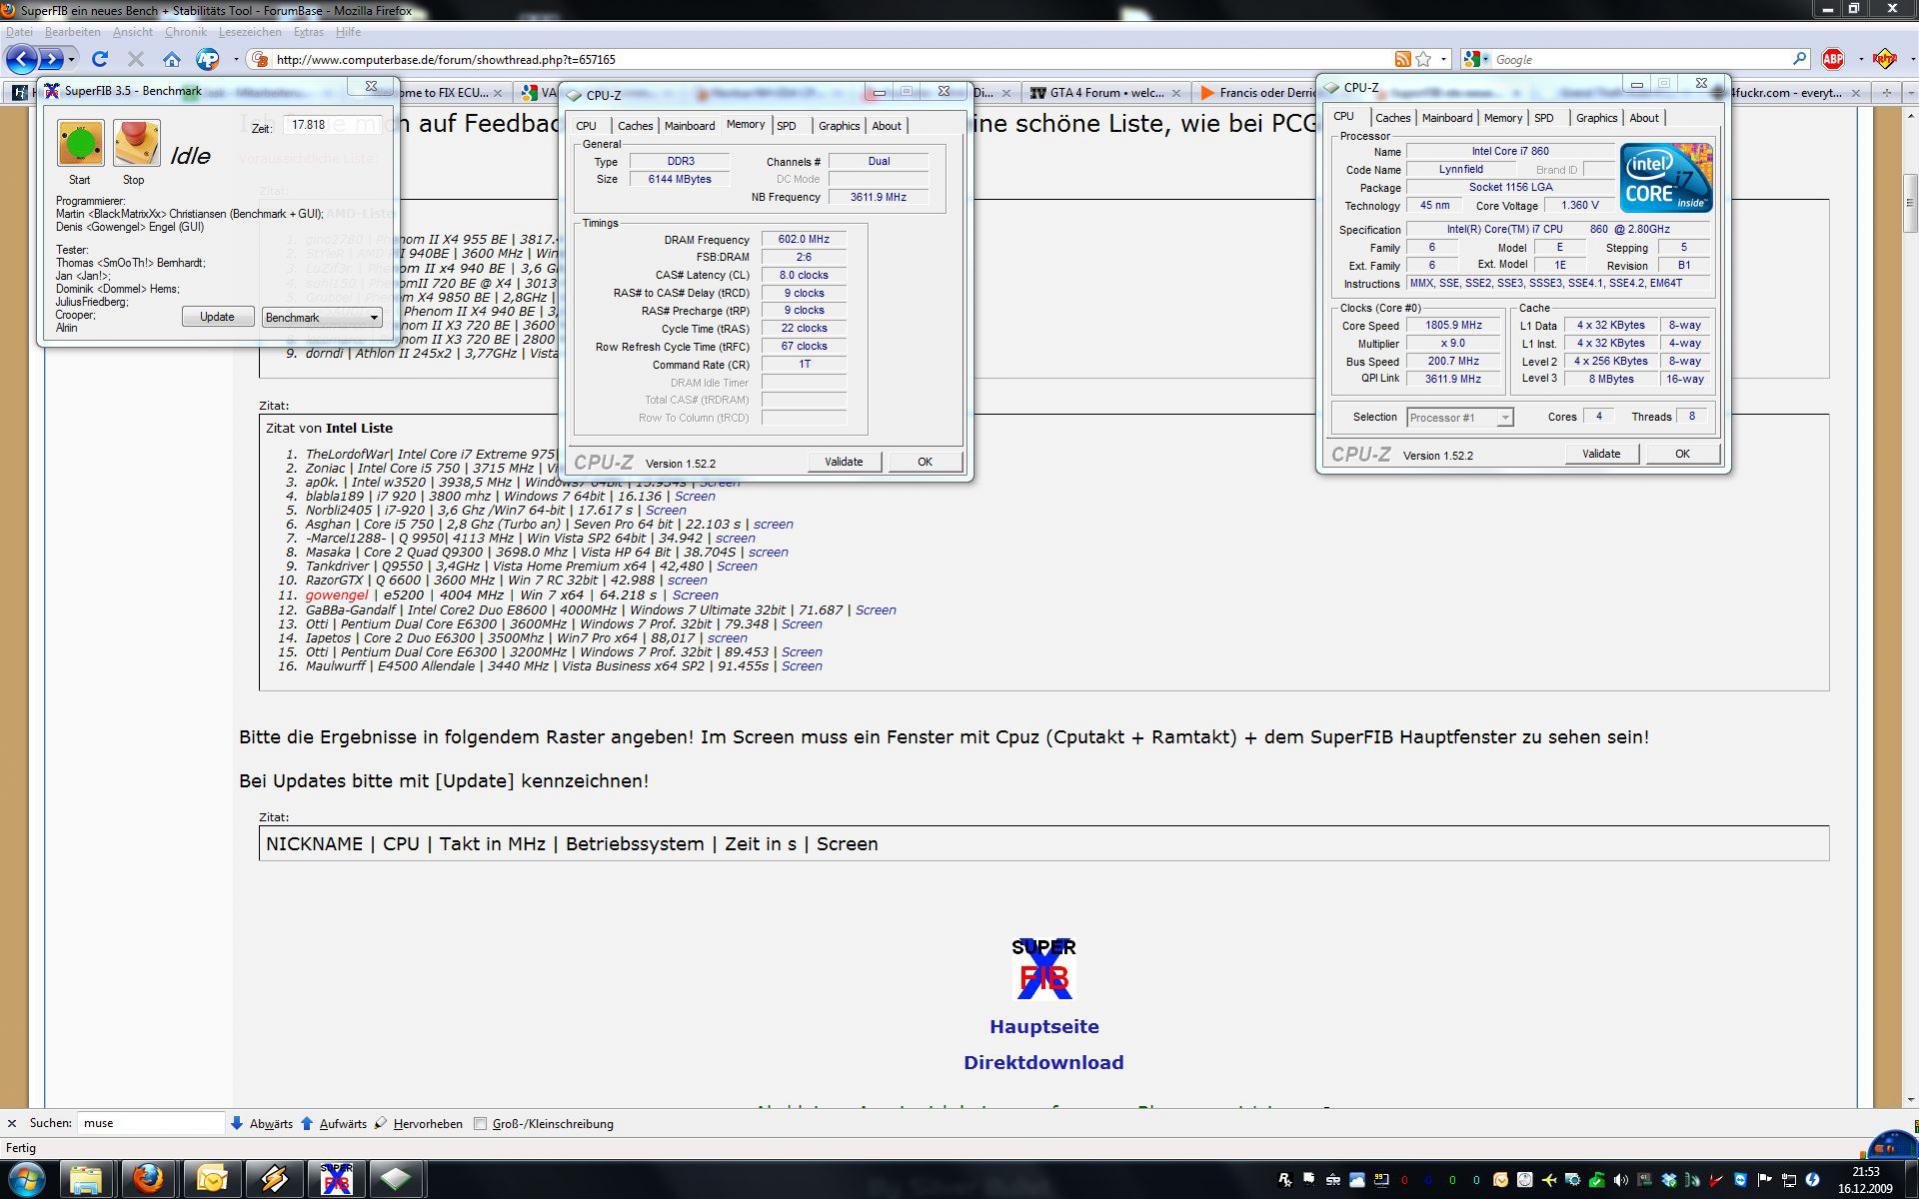Screen dimensions: 1919x1199
Task: Click the Firefox home icon
Action: pyautogui.click(x=172, y=59)
